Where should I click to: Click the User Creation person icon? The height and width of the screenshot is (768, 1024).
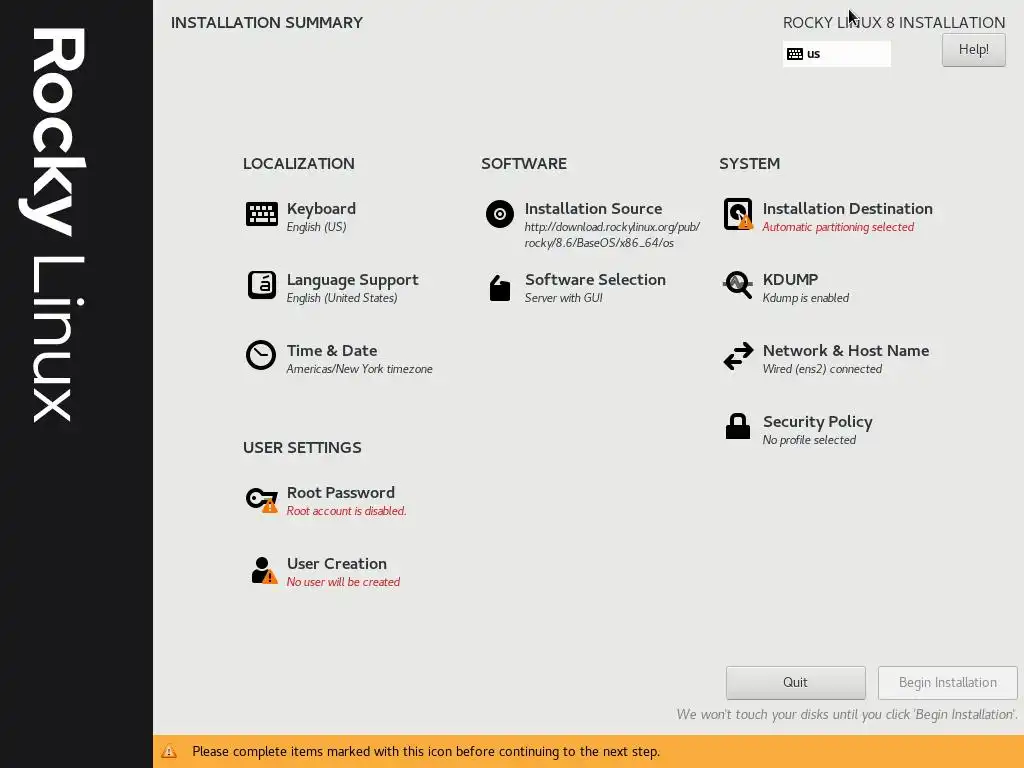pos(264,570)
